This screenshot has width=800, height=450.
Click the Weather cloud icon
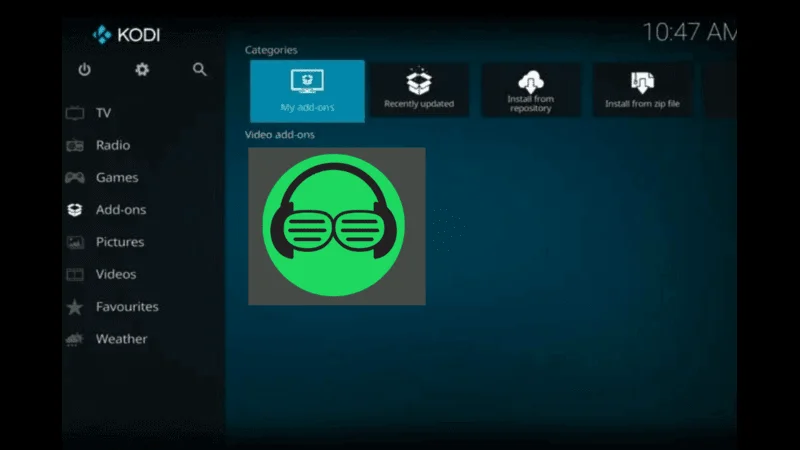coord(75,339)
